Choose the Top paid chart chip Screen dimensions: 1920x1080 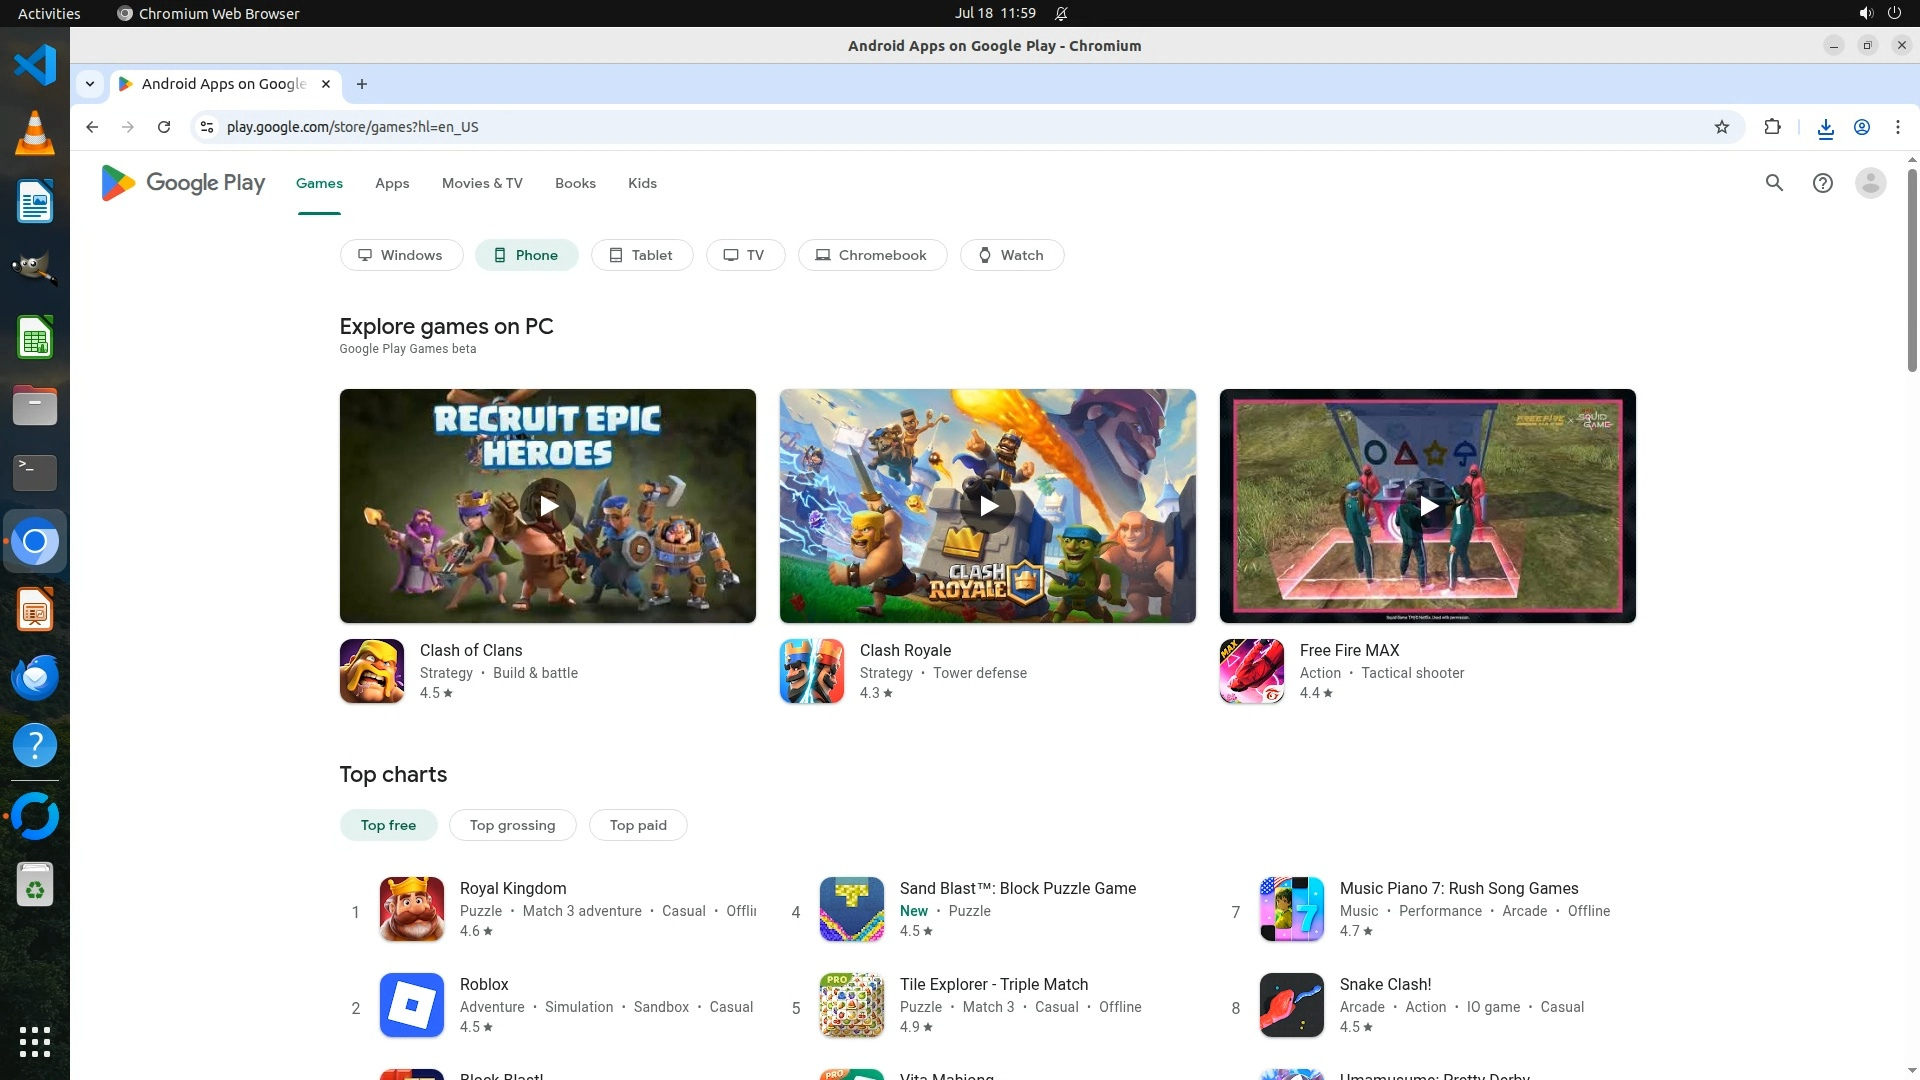click(638, 825)
